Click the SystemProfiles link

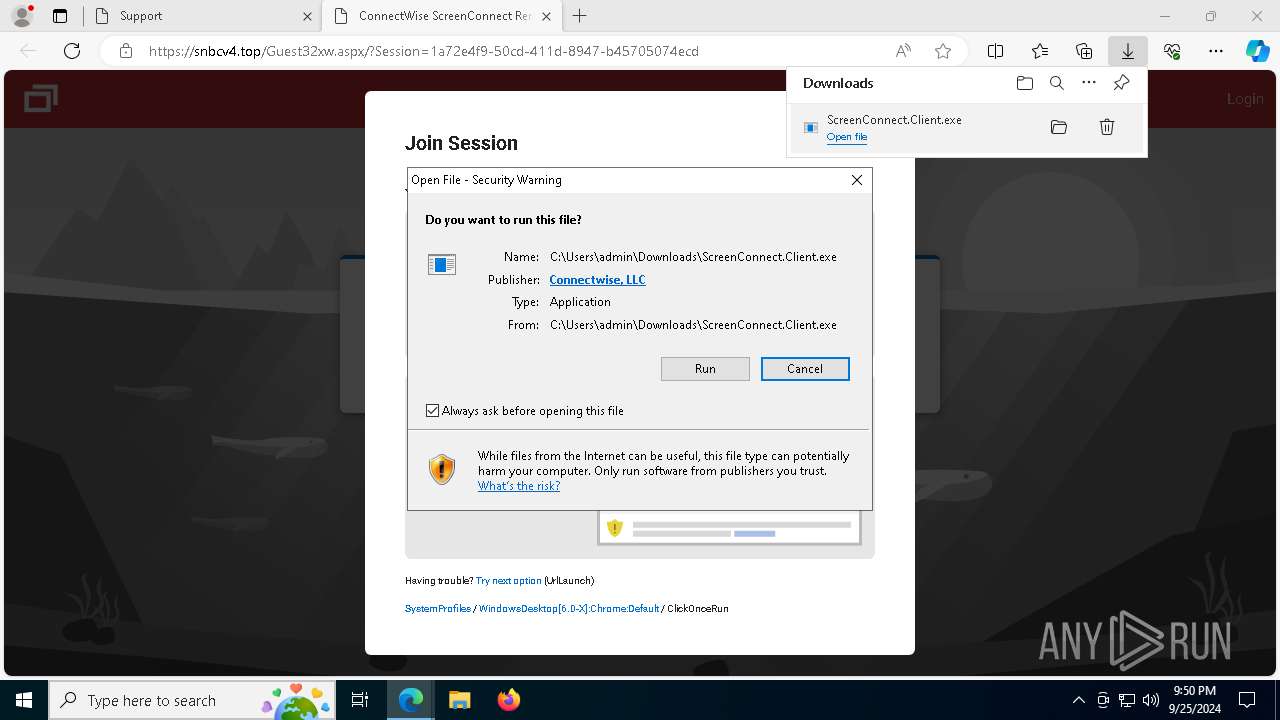pos(438,609)
